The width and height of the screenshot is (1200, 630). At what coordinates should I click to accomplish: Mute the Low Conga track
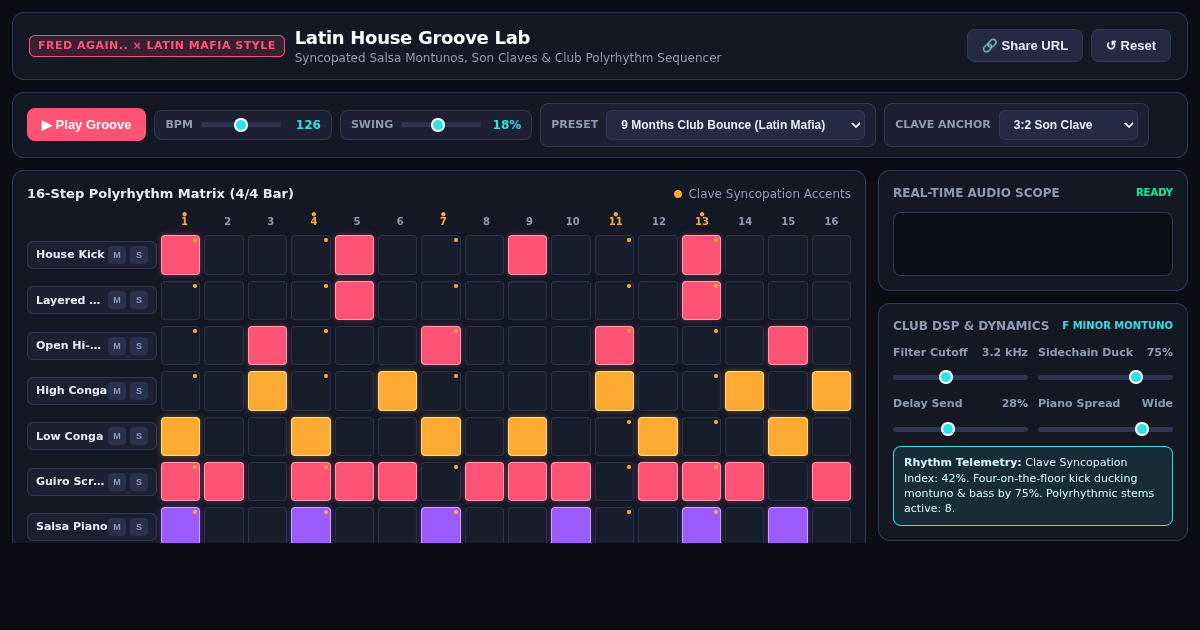(117, 436)
